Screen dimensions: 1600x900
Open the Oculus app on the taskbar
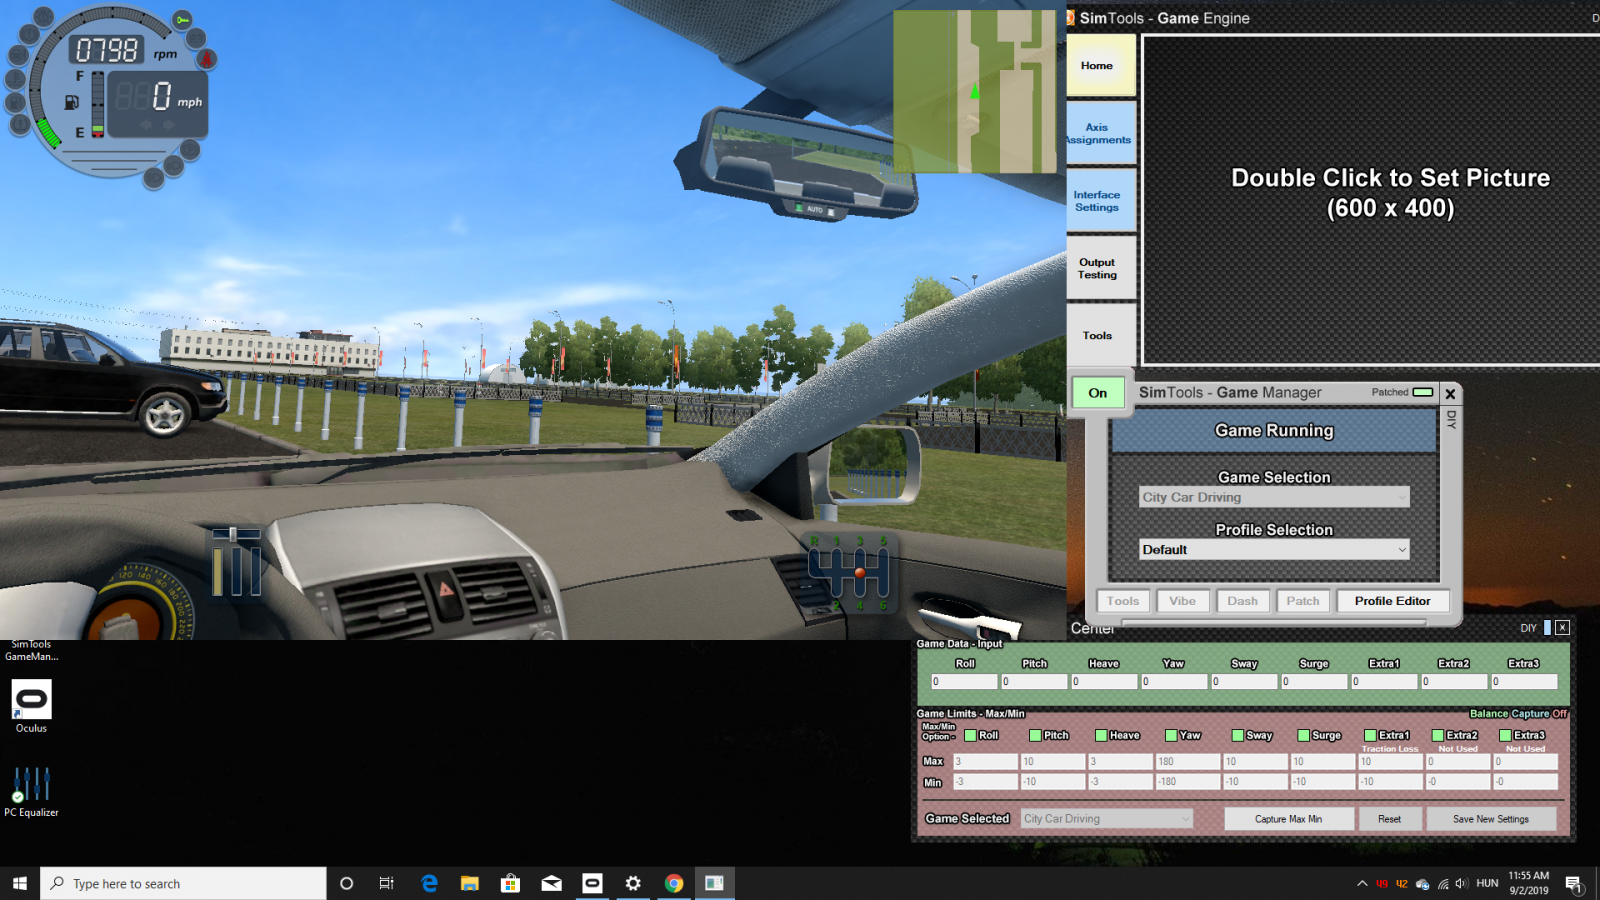(x=592, y=883)
